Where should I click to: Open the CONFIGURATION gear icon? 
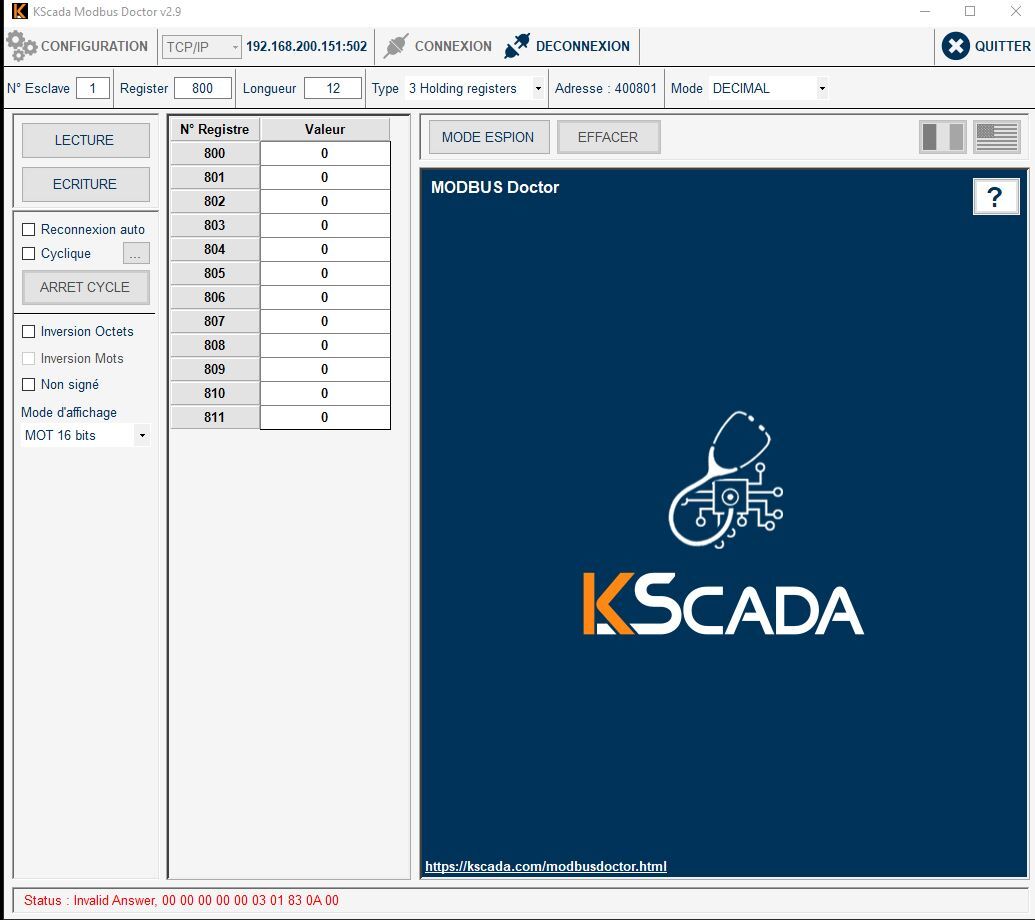[21, 46]
